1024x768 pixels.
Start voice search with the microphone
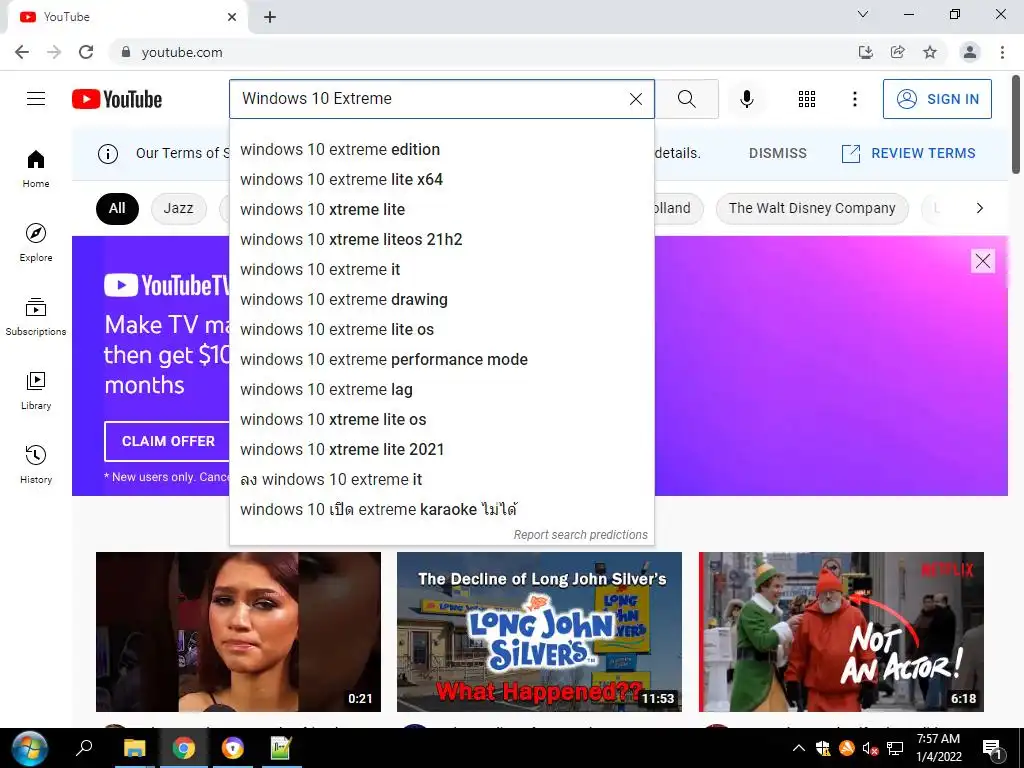746,99
